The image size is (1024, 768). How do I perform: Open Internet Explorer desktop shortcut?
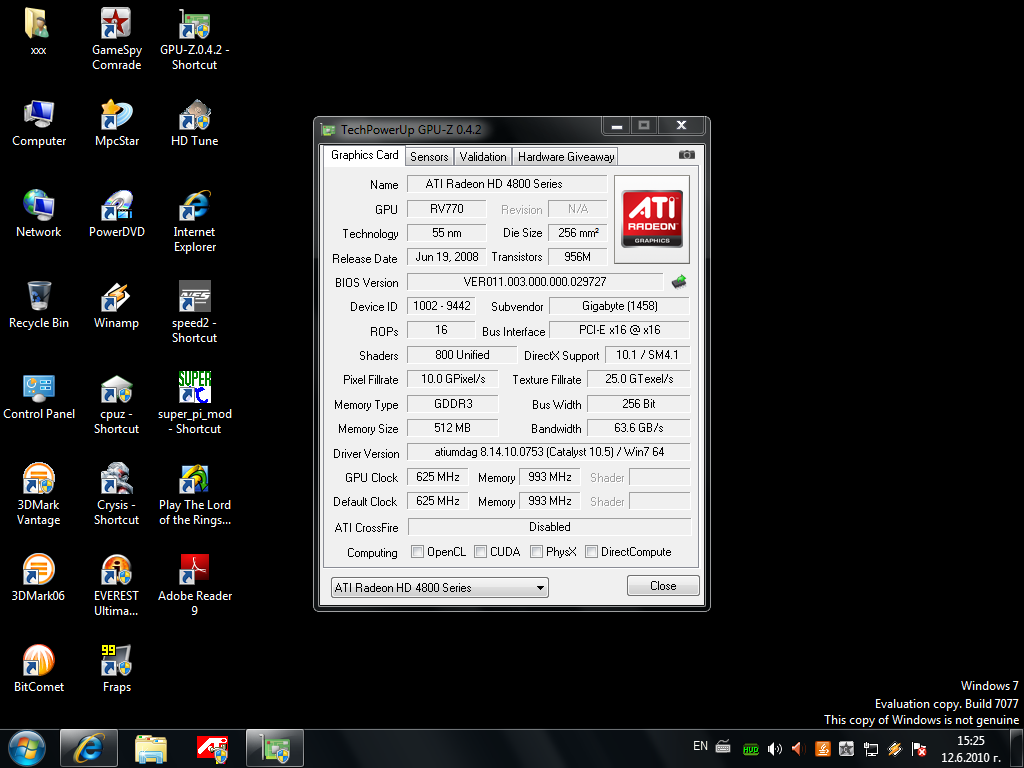[x=195, y=221]
